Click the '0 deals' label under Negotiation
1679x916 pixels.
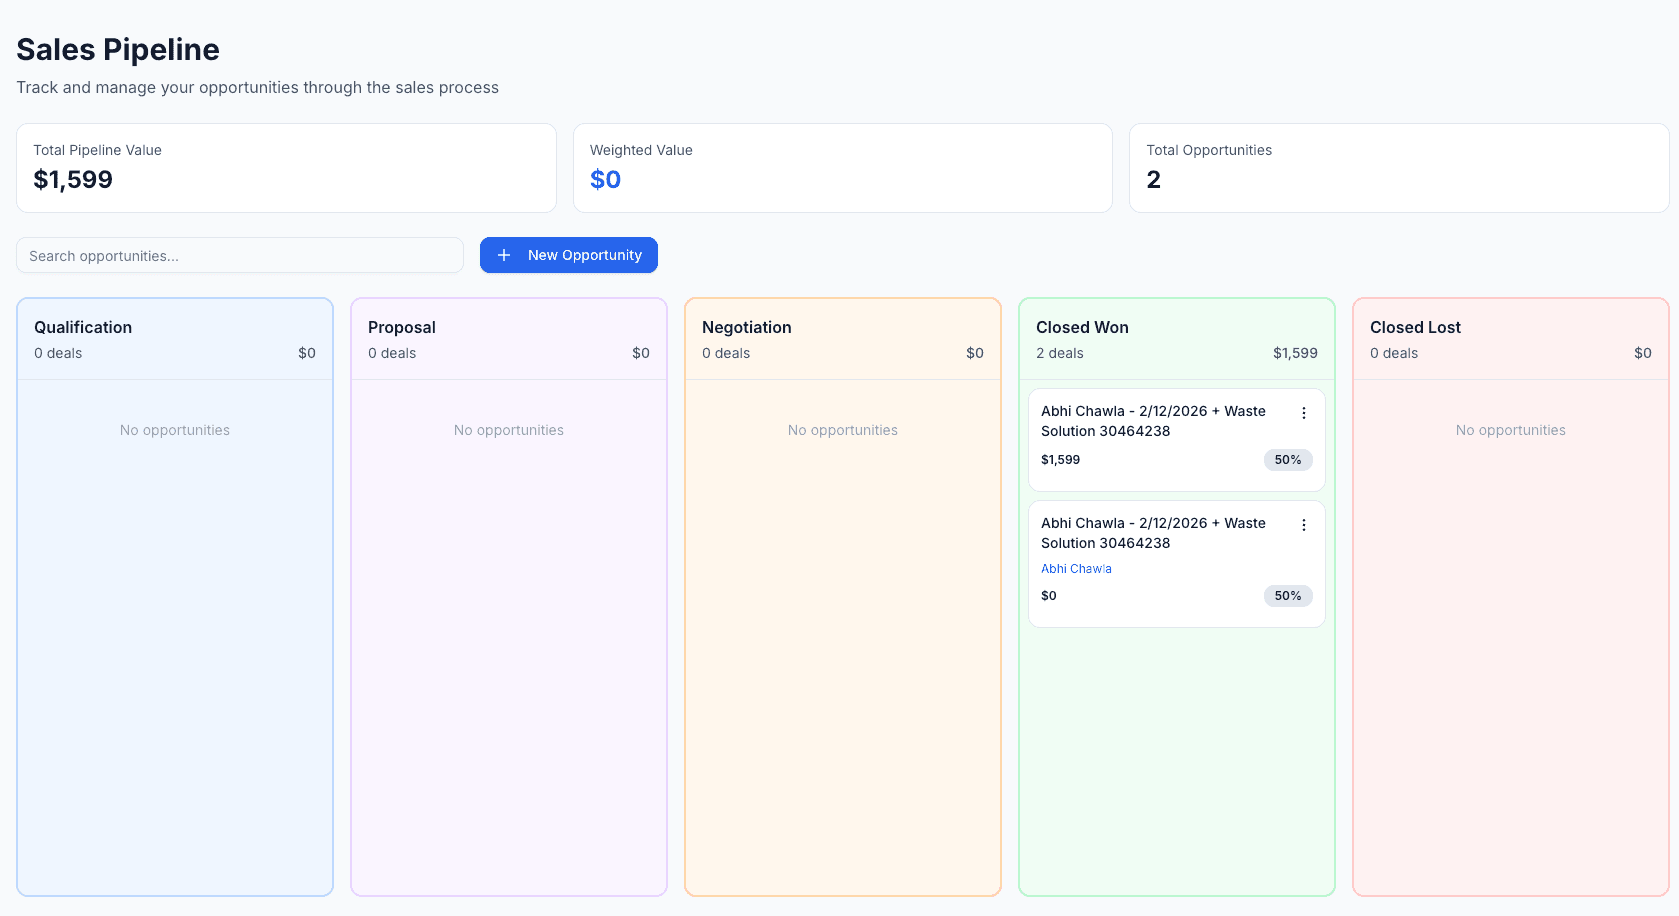(726, 353)
